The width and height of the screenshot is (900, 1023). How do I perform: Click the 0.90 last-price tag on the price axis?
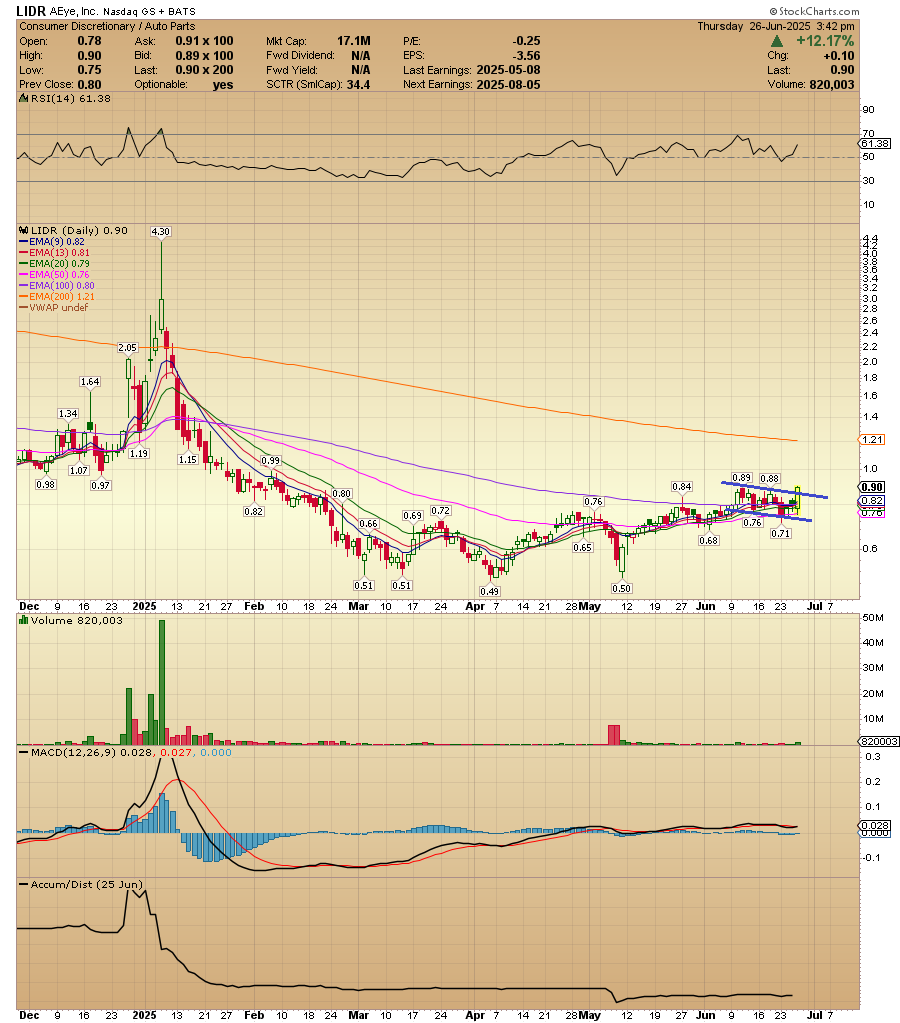pos(873,487)
